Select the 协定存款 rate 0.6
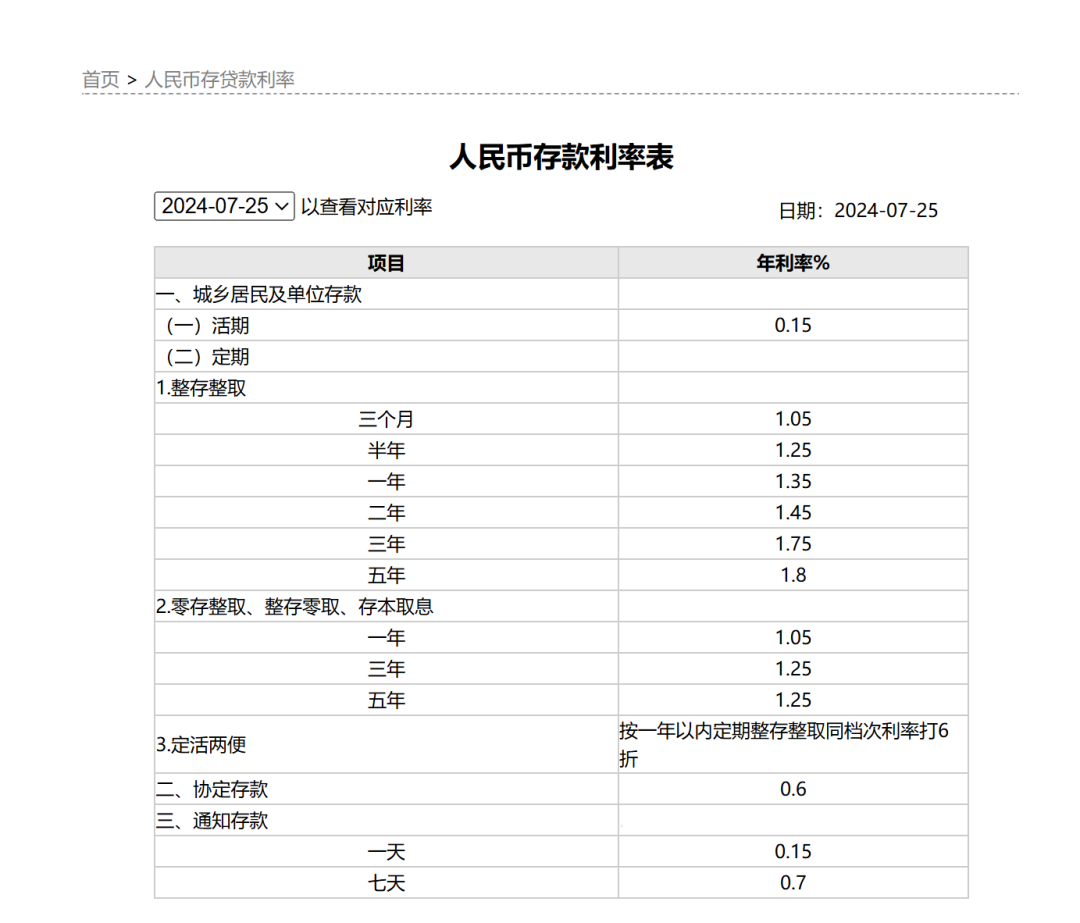Screen dimensions: 1080x923 point(793,789)
